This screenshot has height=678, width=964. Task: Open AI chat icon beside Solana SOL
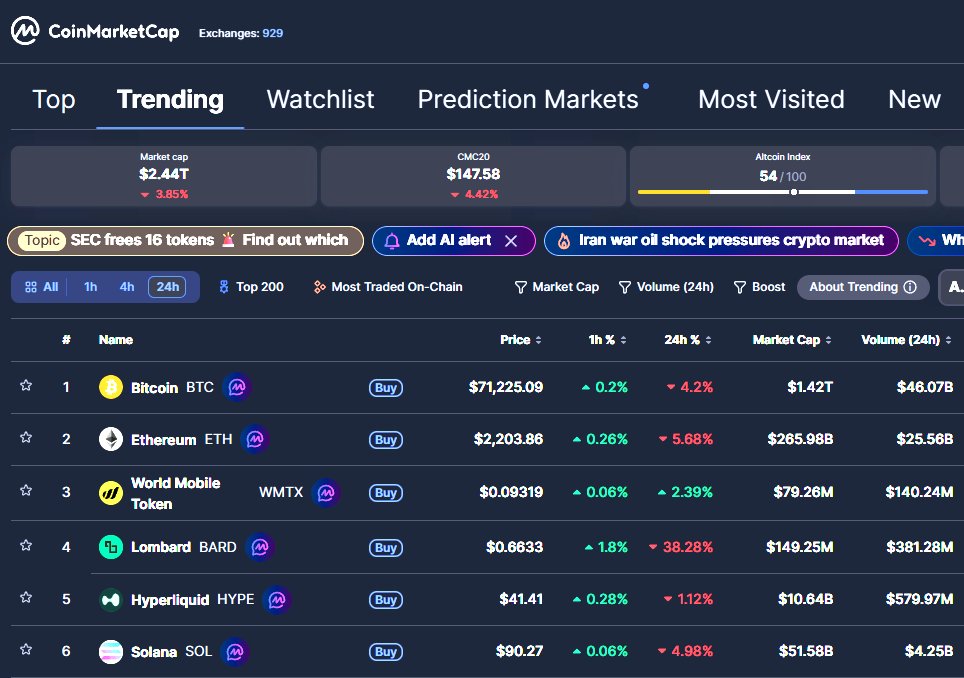pos(235,652)
